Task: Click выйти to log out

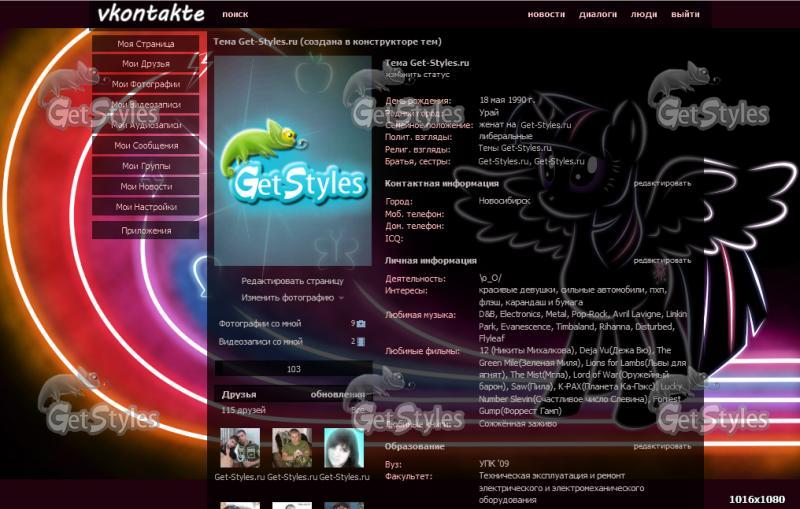Action: pos(685,15)
